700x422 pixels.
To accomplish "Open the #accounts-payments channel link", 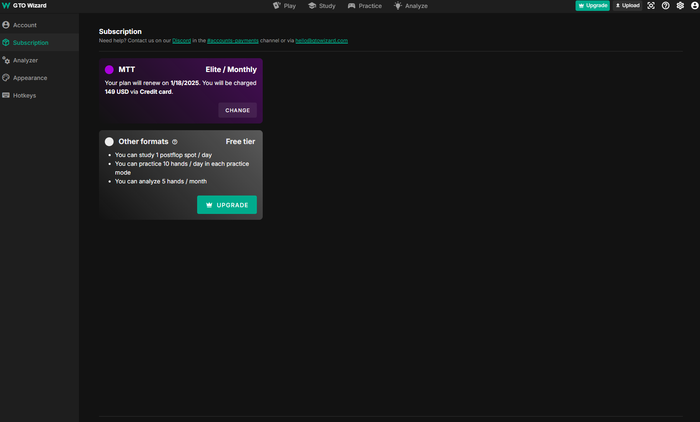I will (x=233, y=41).
